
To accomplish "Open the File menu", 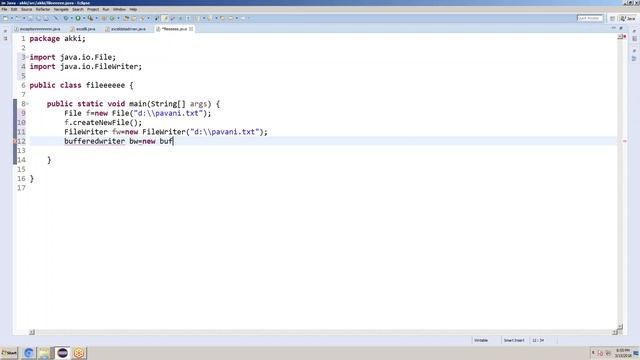I will pyautogui.click(x=4, y=9).
